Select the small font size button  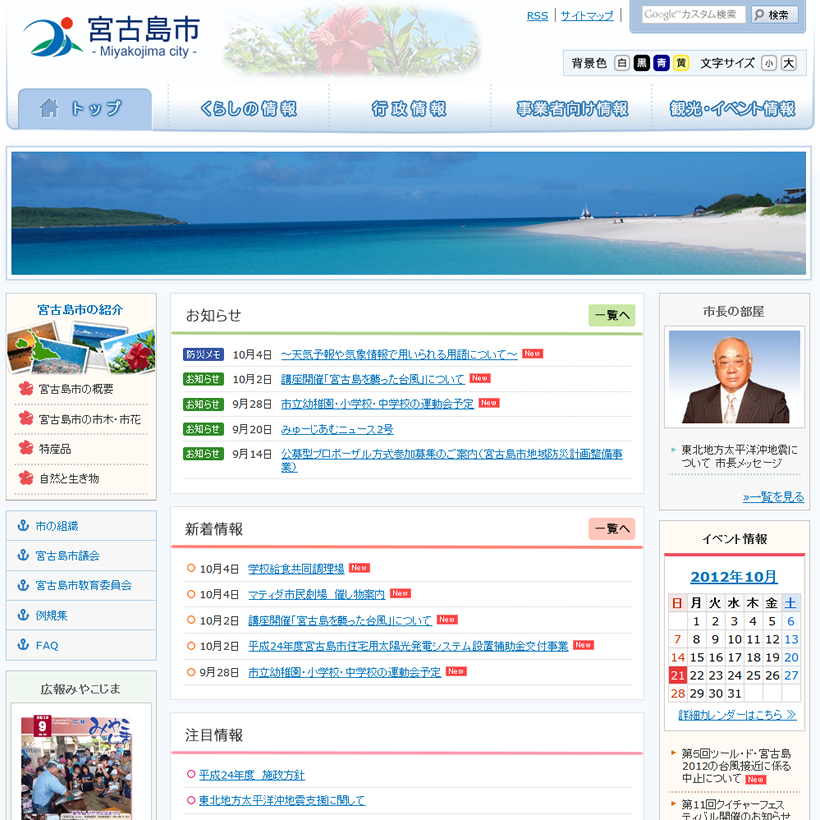tap(768, 63)
